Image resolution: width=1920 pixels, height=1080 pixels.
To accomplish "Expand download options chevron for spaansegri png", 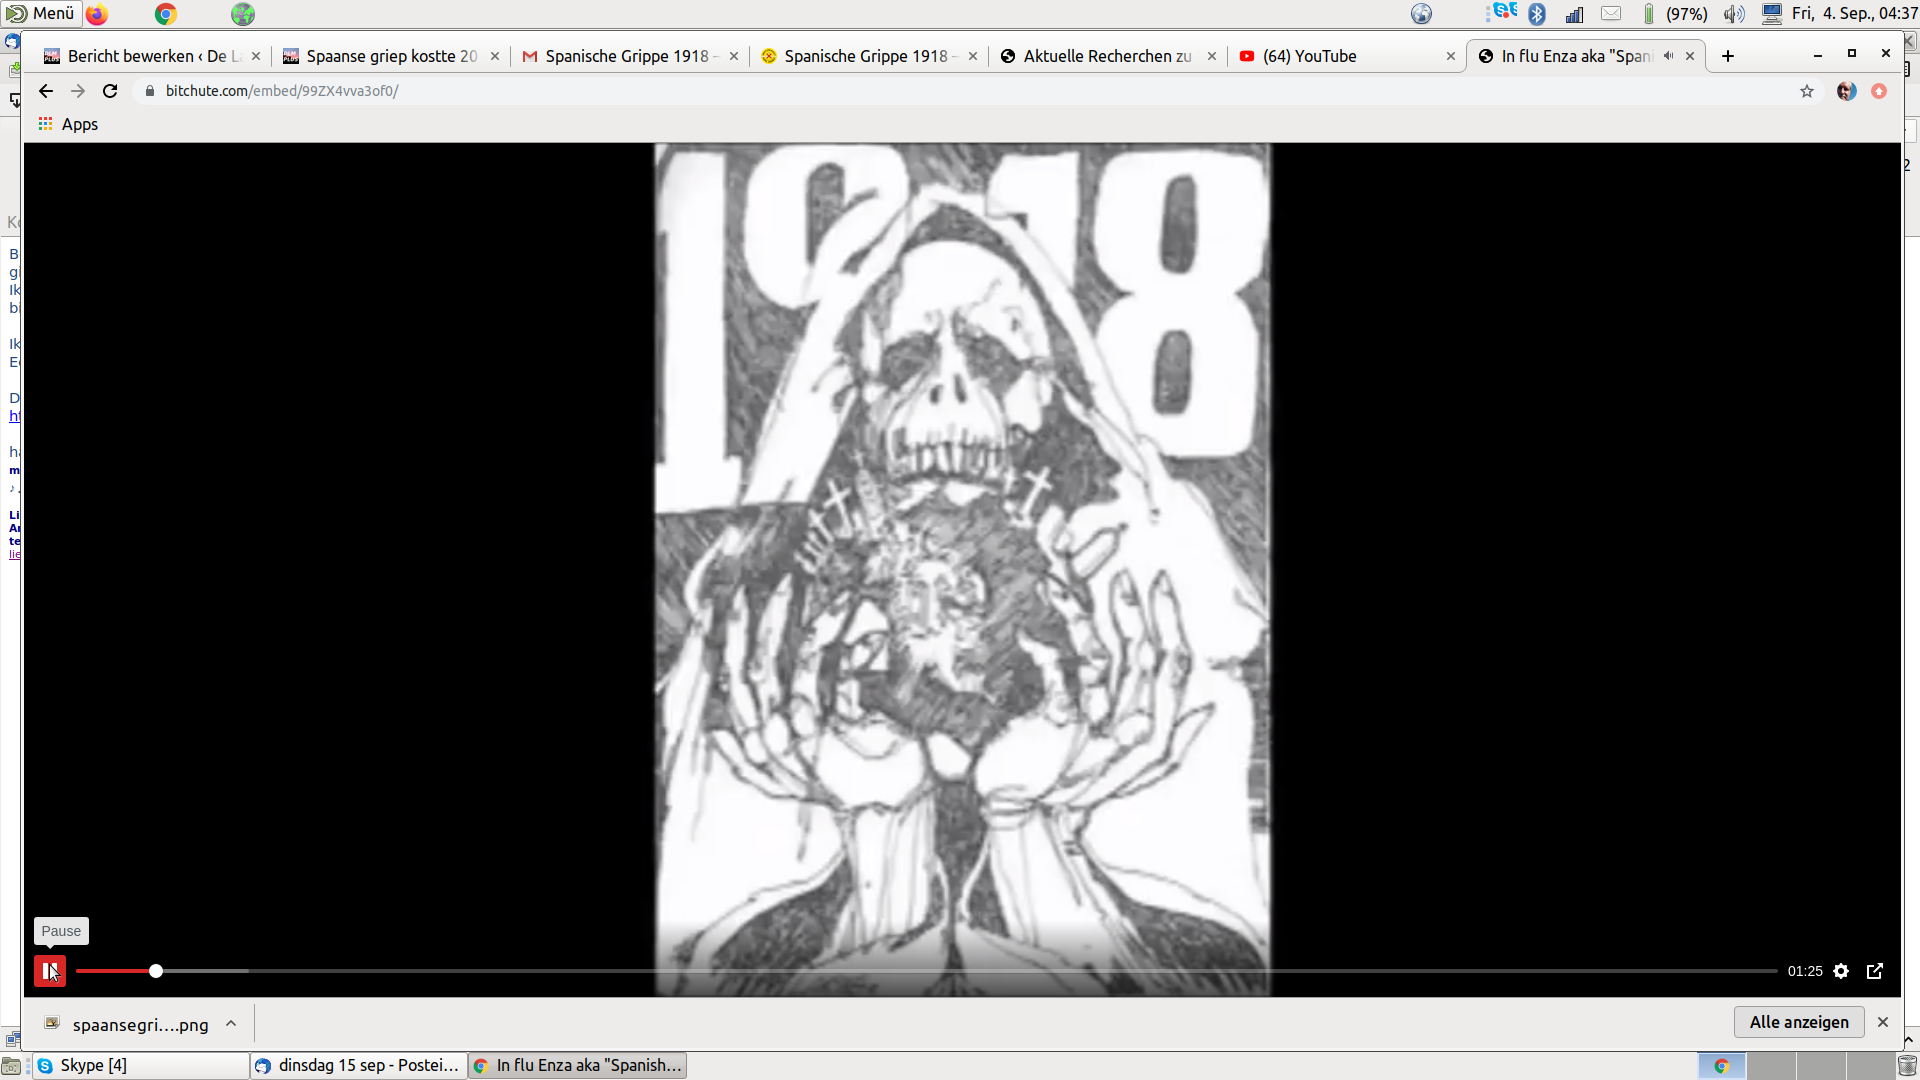I will [231, 1023].
